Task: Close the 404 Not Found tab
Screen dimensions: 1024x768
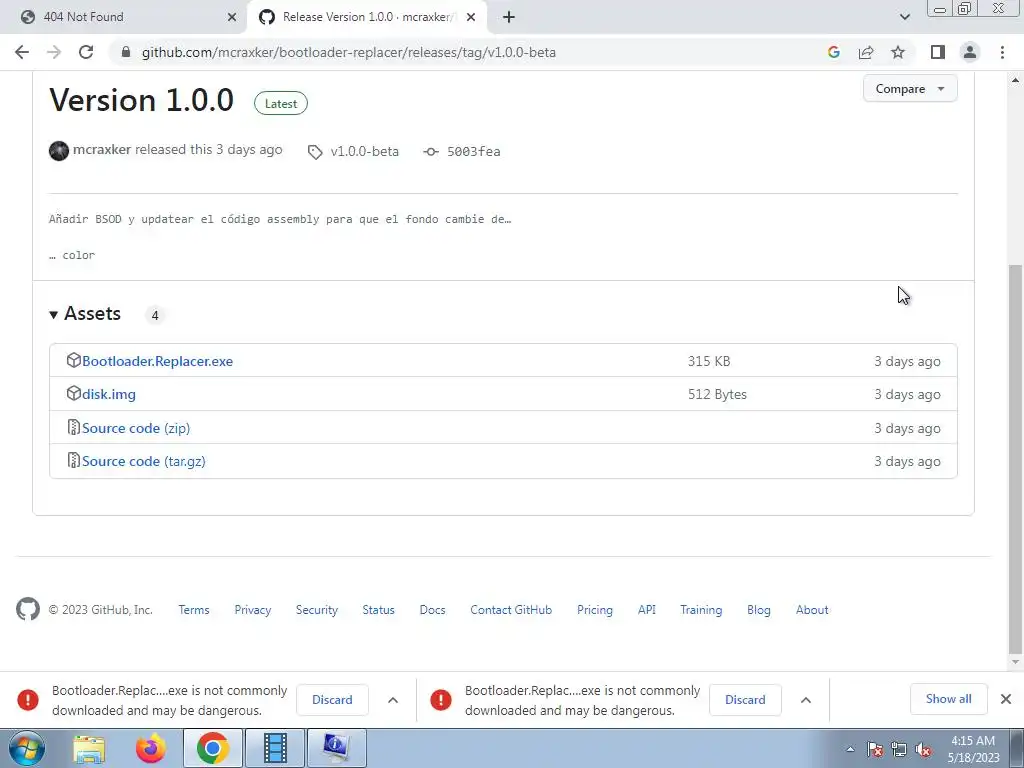Action: pos(232,17)
